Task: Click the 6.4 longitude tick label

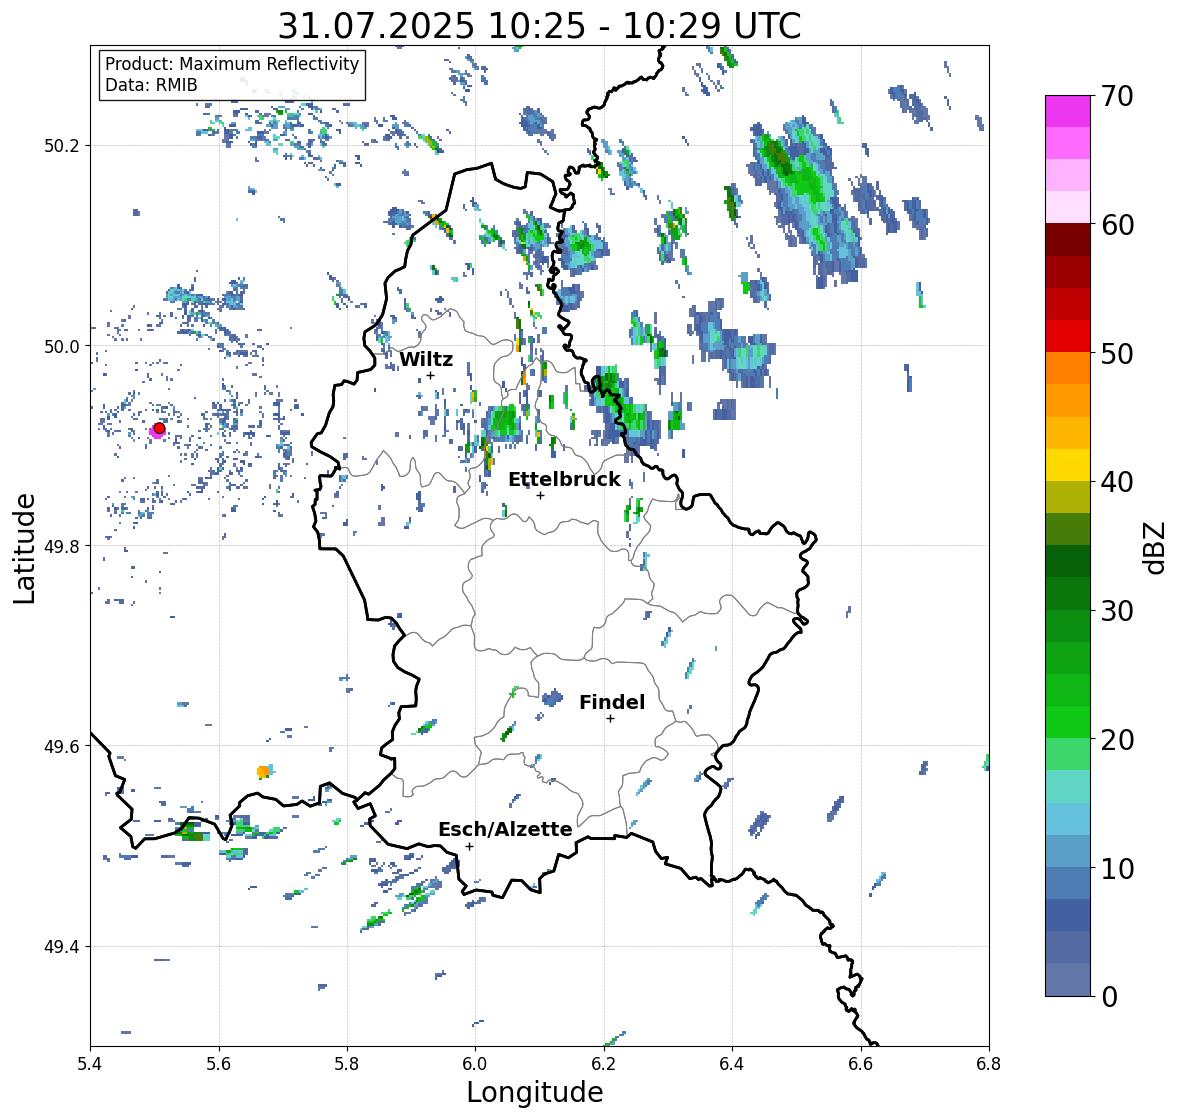Action: point(732,1063)
